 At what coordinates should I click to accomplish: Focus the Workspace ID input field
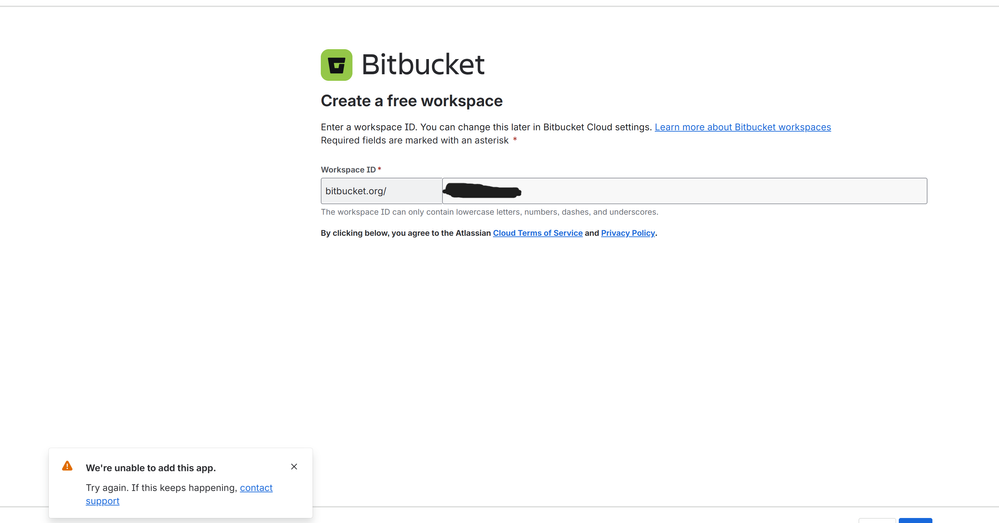click(x=685, y=191)
